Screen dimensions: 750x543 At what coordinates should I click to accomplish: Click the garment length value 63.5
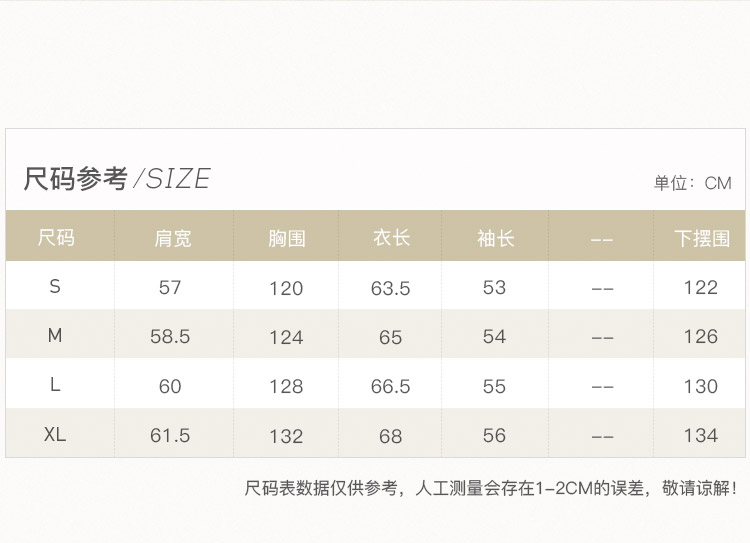coord(390,288)
